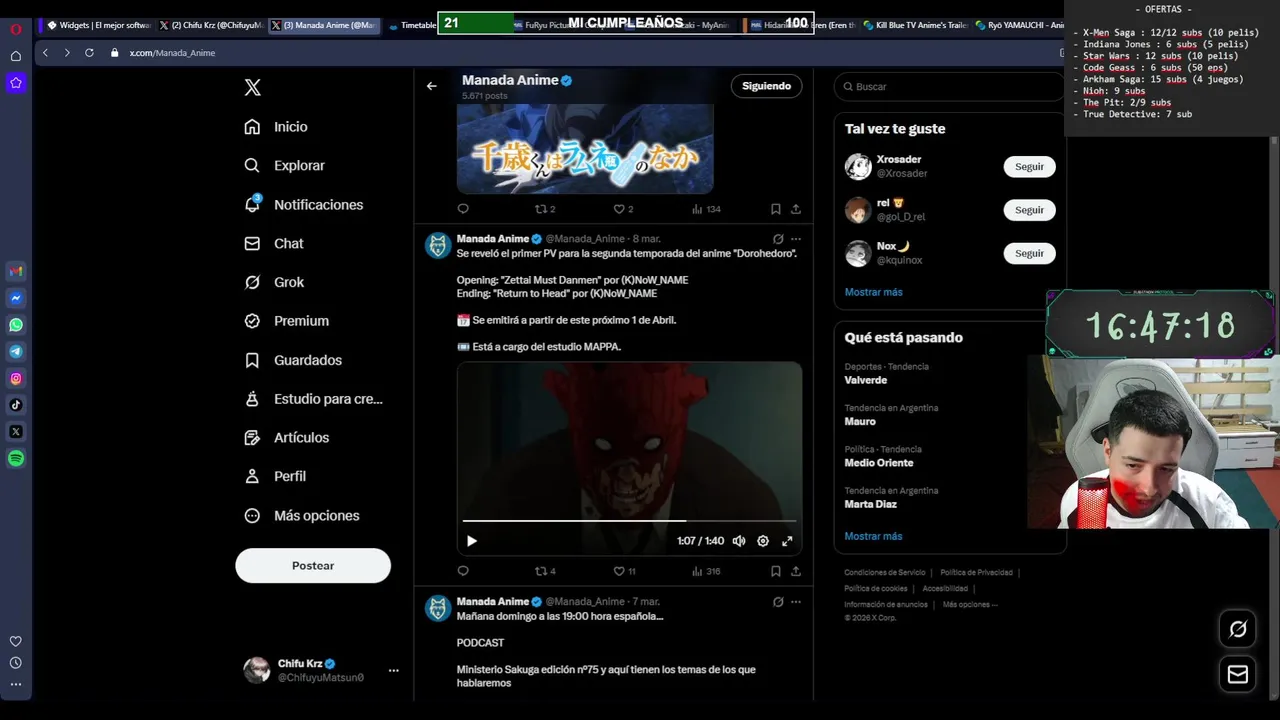Switch to the Chifu Krz browser tab

point(211,25)
